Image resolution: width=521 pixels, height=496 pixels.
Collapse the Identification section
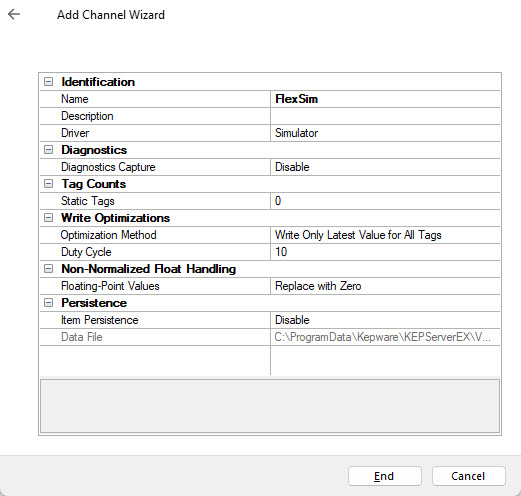[x=48, y=82]
